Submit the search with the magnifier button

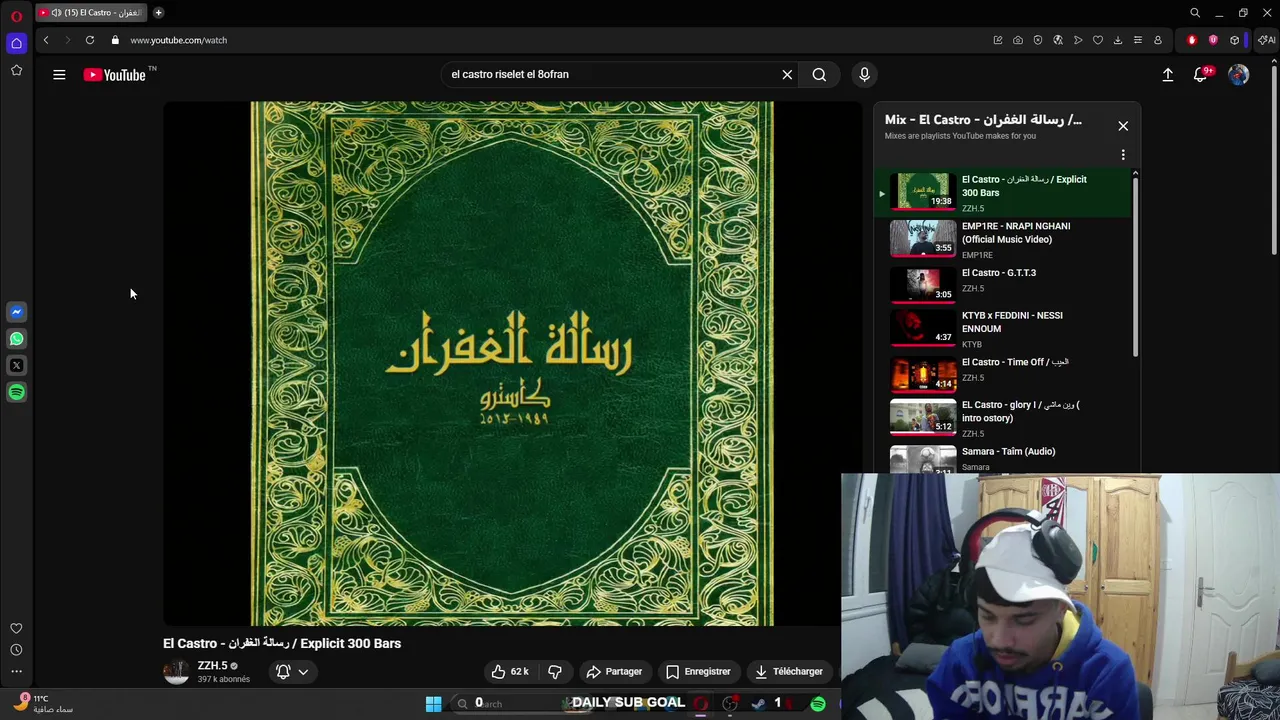pos(819,75)
